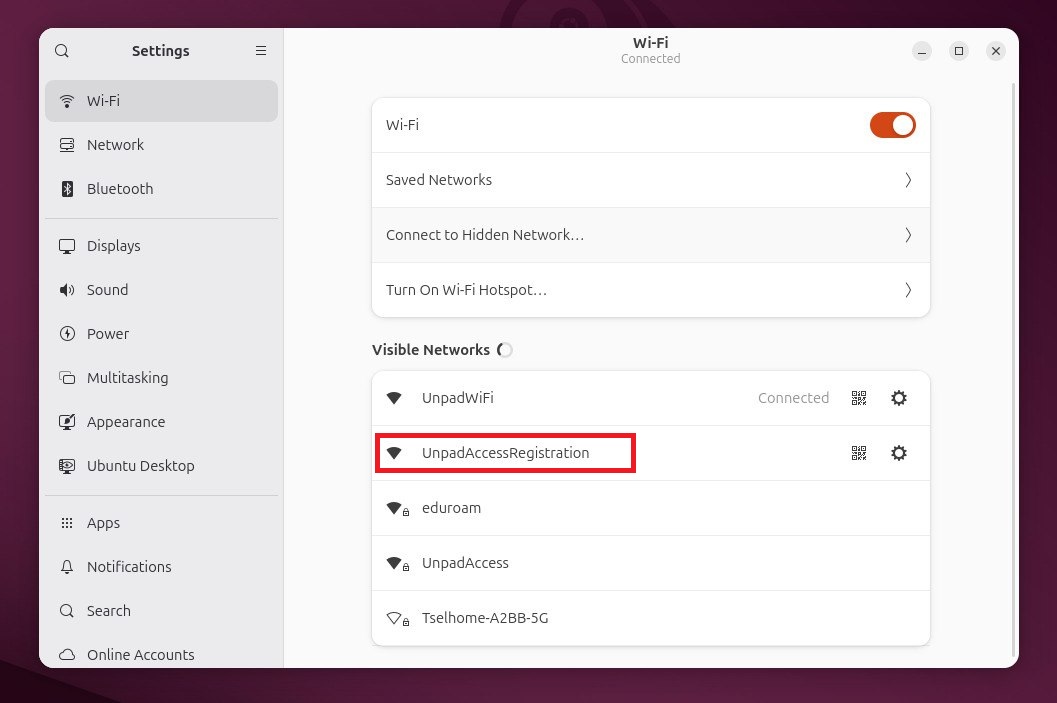Image resolution: width=1057 pixels, height=703 pixels.
Task: Go to Appearance settings
Action: click(x=161, y=422)
